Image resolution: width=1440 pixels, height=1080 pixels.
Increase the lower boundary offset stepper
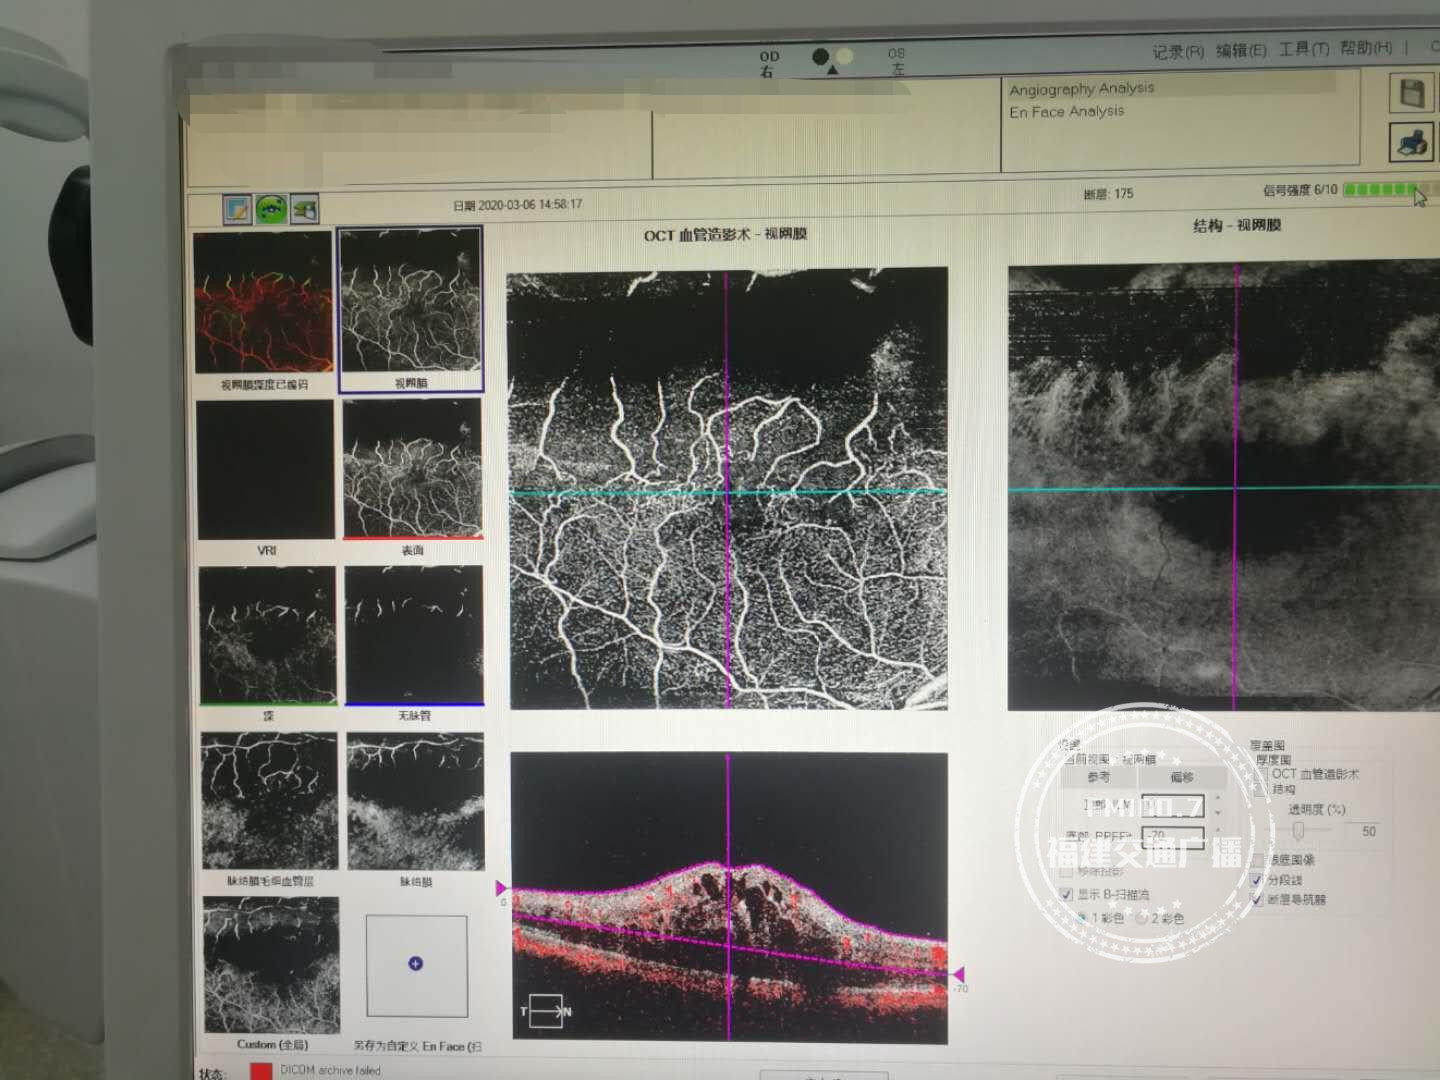pyautogui.click(x=1217, y=829)
